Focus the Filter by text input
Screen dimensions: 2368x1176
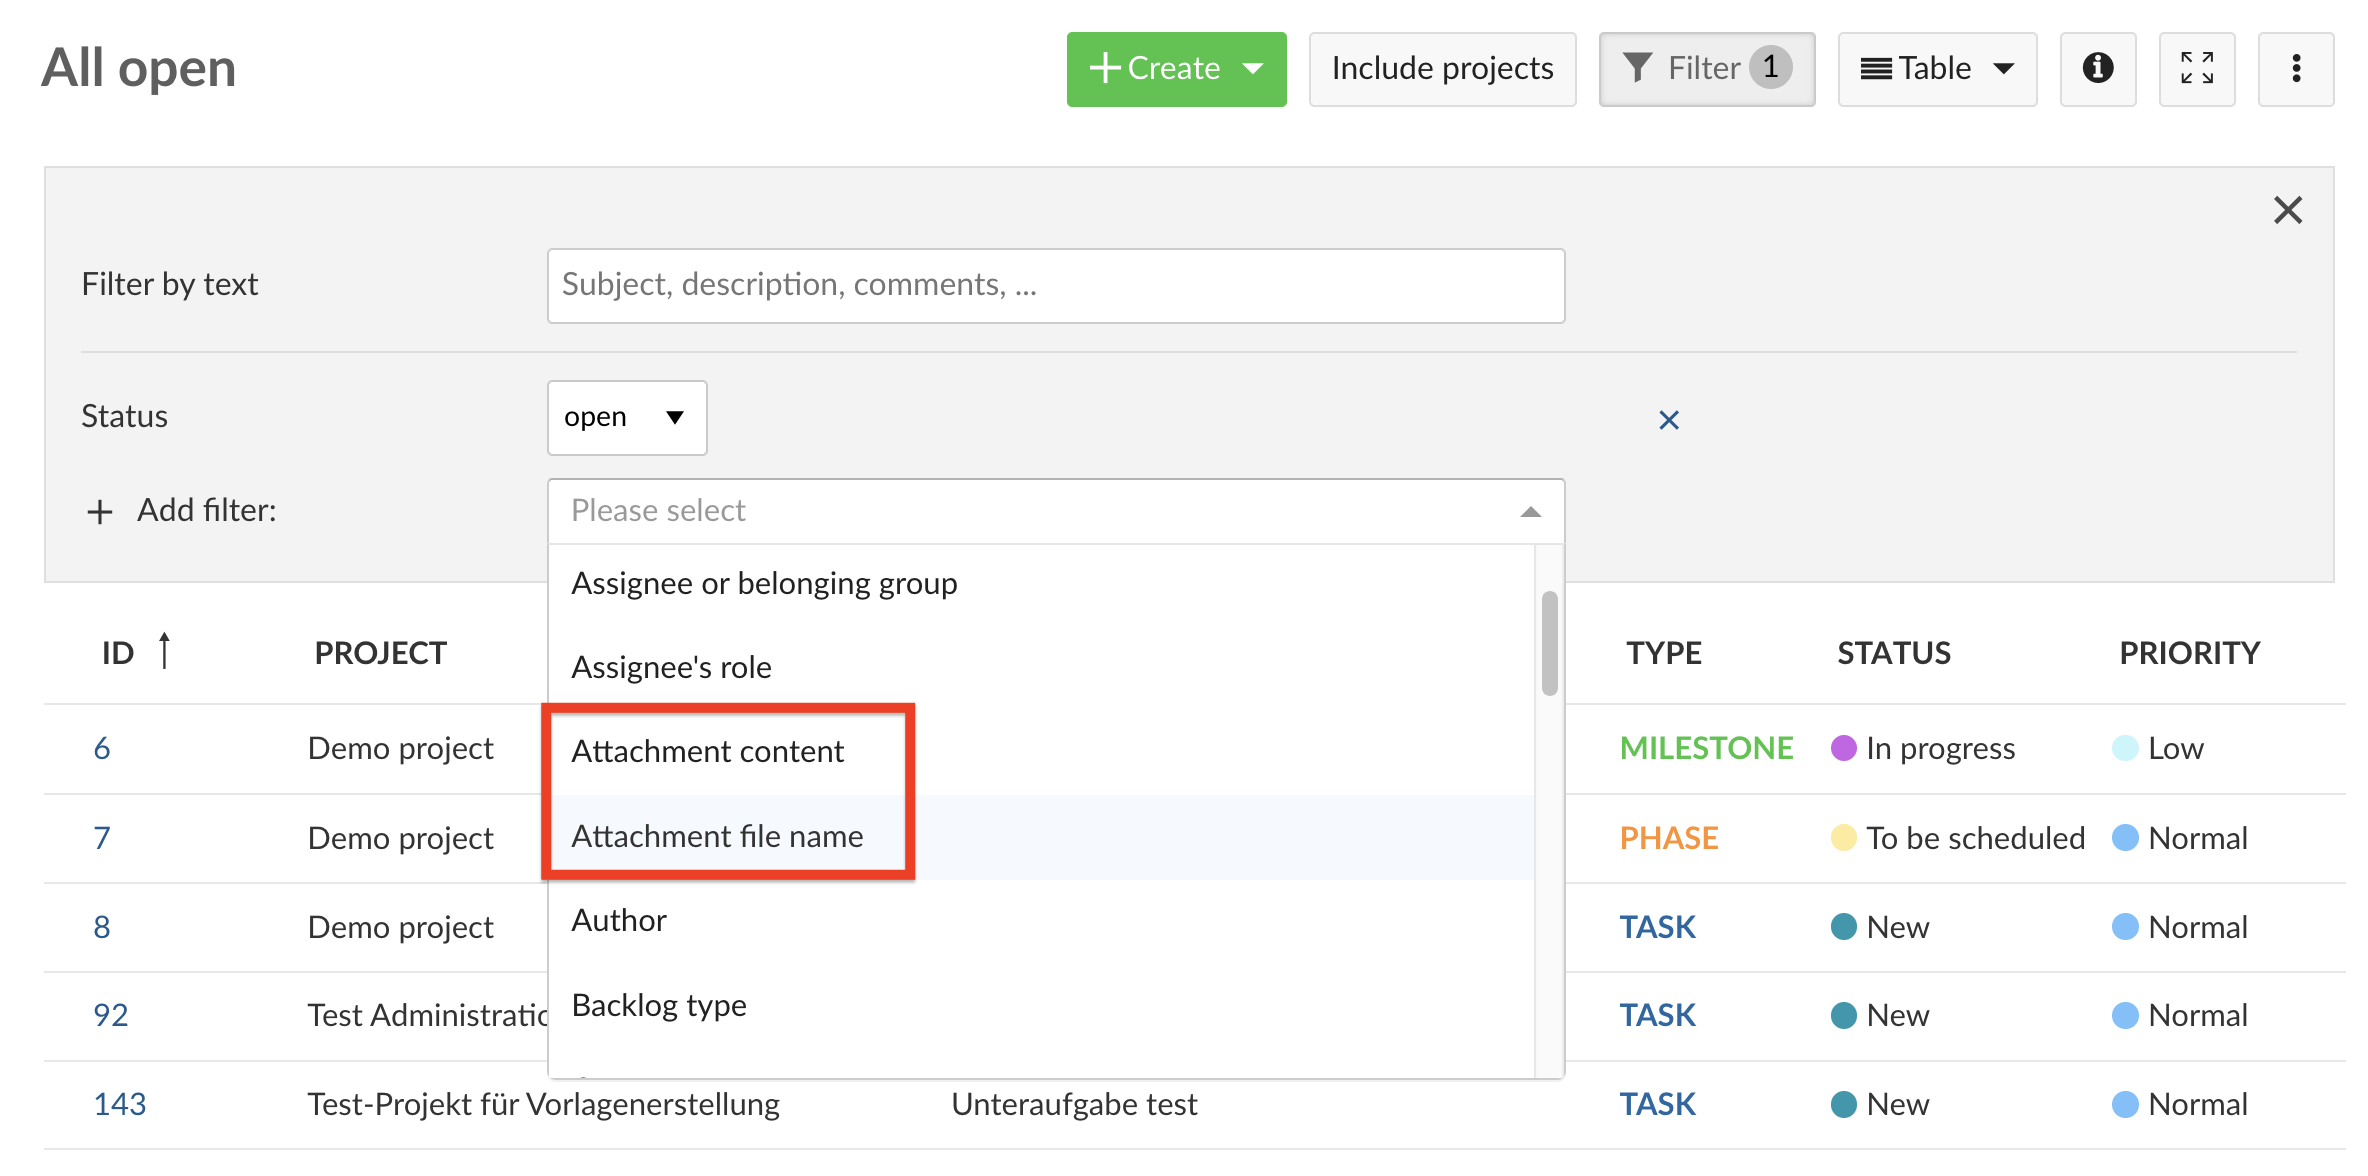pyautogui.click(x=1055, y=285)
